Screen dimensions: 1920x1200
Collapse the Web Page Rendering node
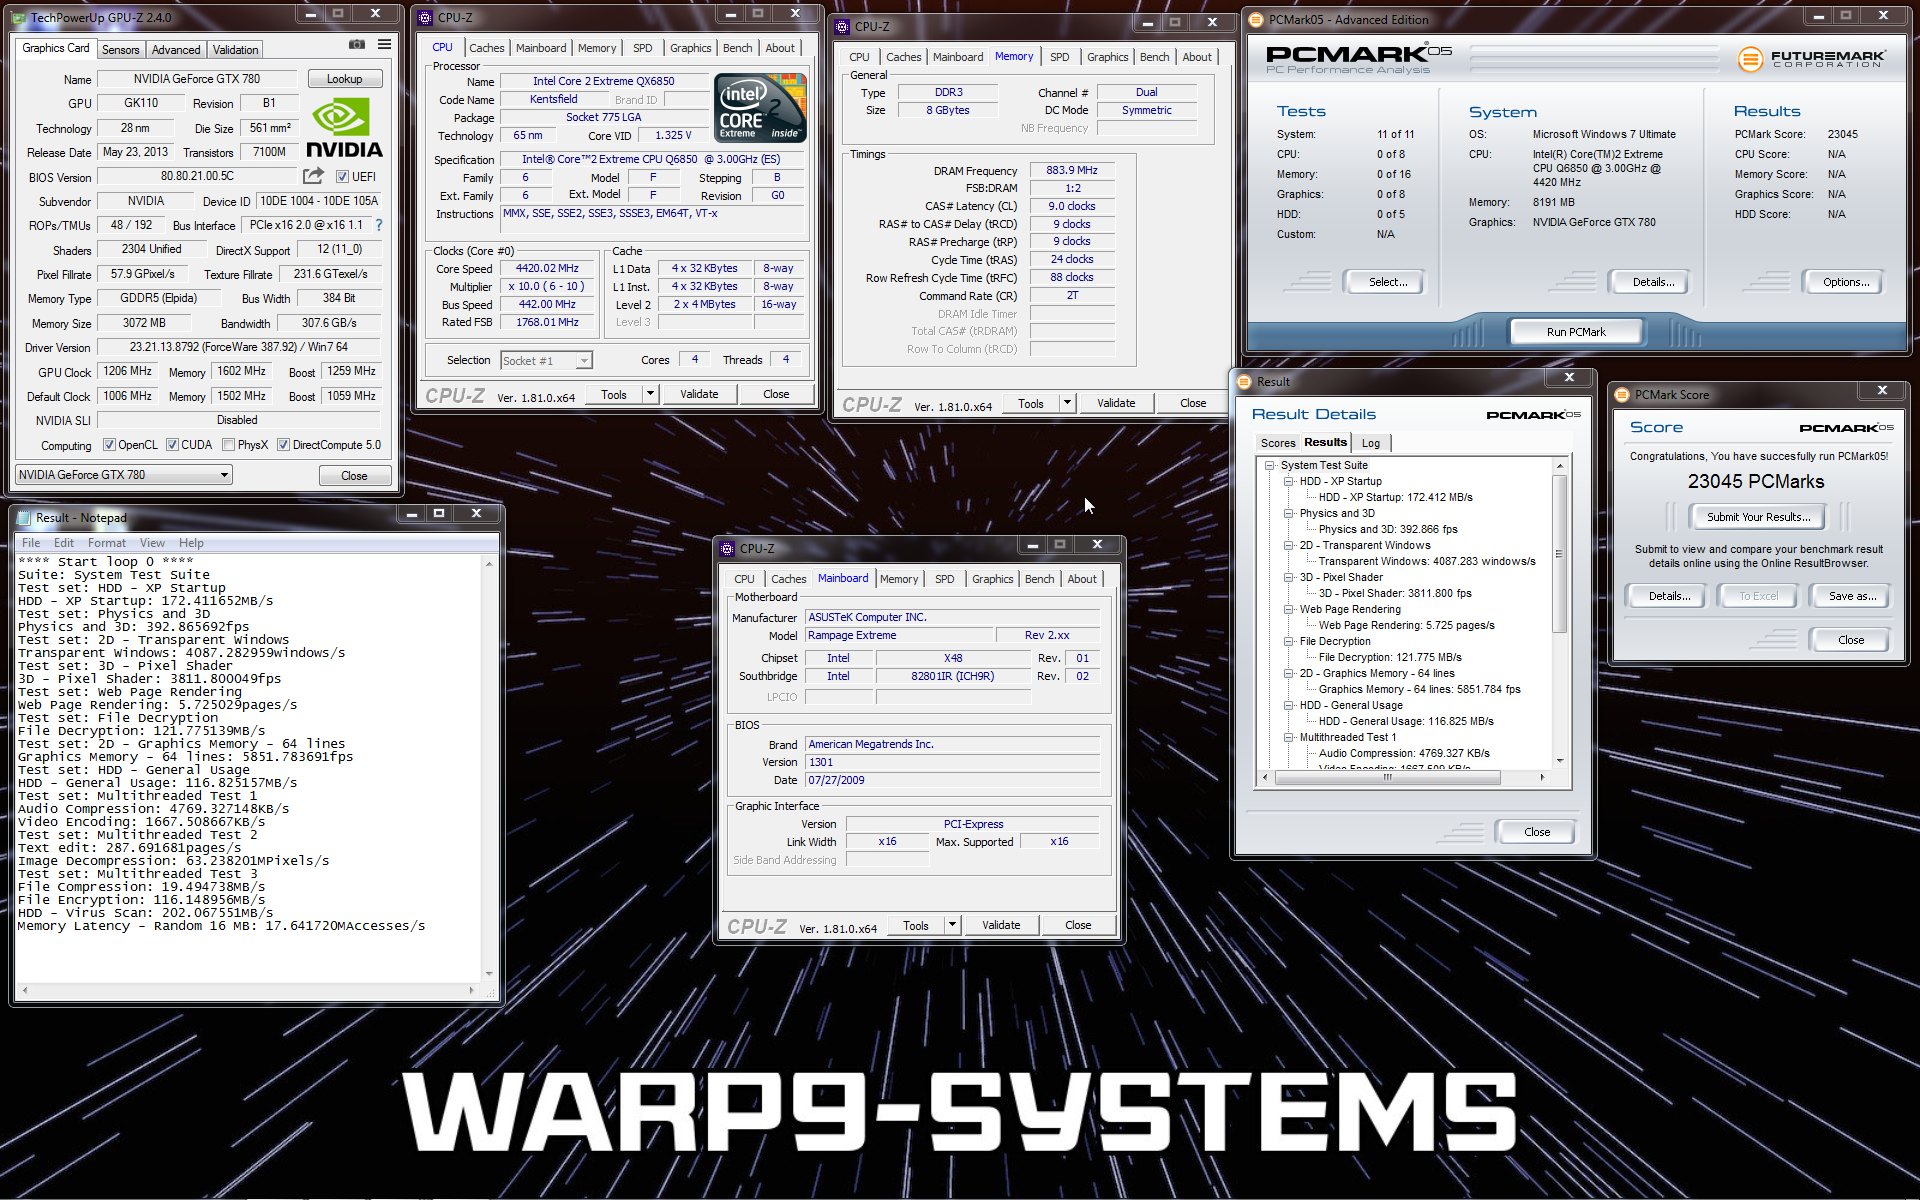point(1289,609)
